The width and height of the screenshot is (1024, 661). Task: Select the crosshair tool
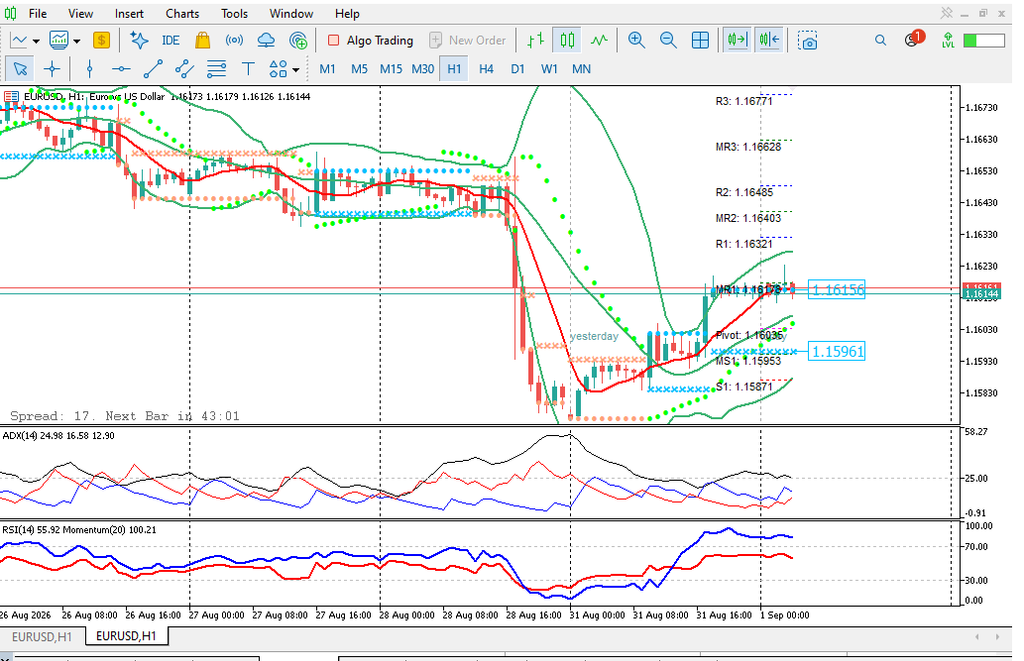coord(52,69)
